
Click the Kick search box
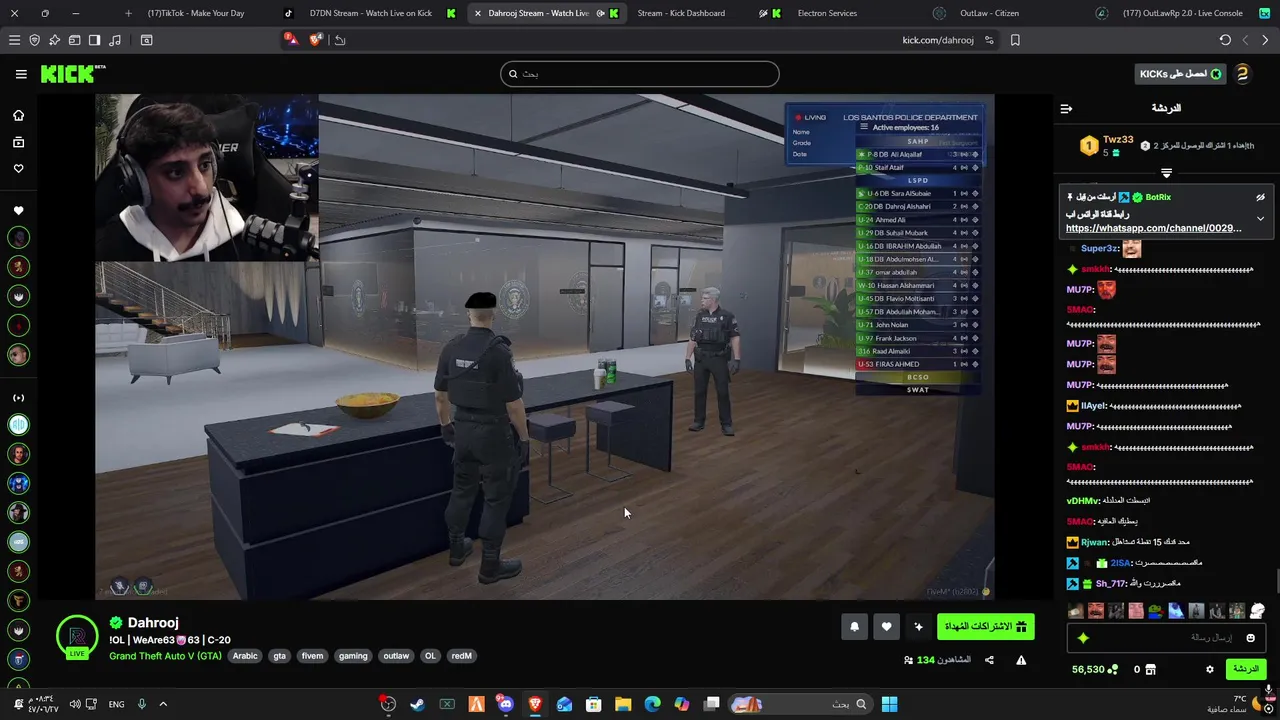pos(640,74)
